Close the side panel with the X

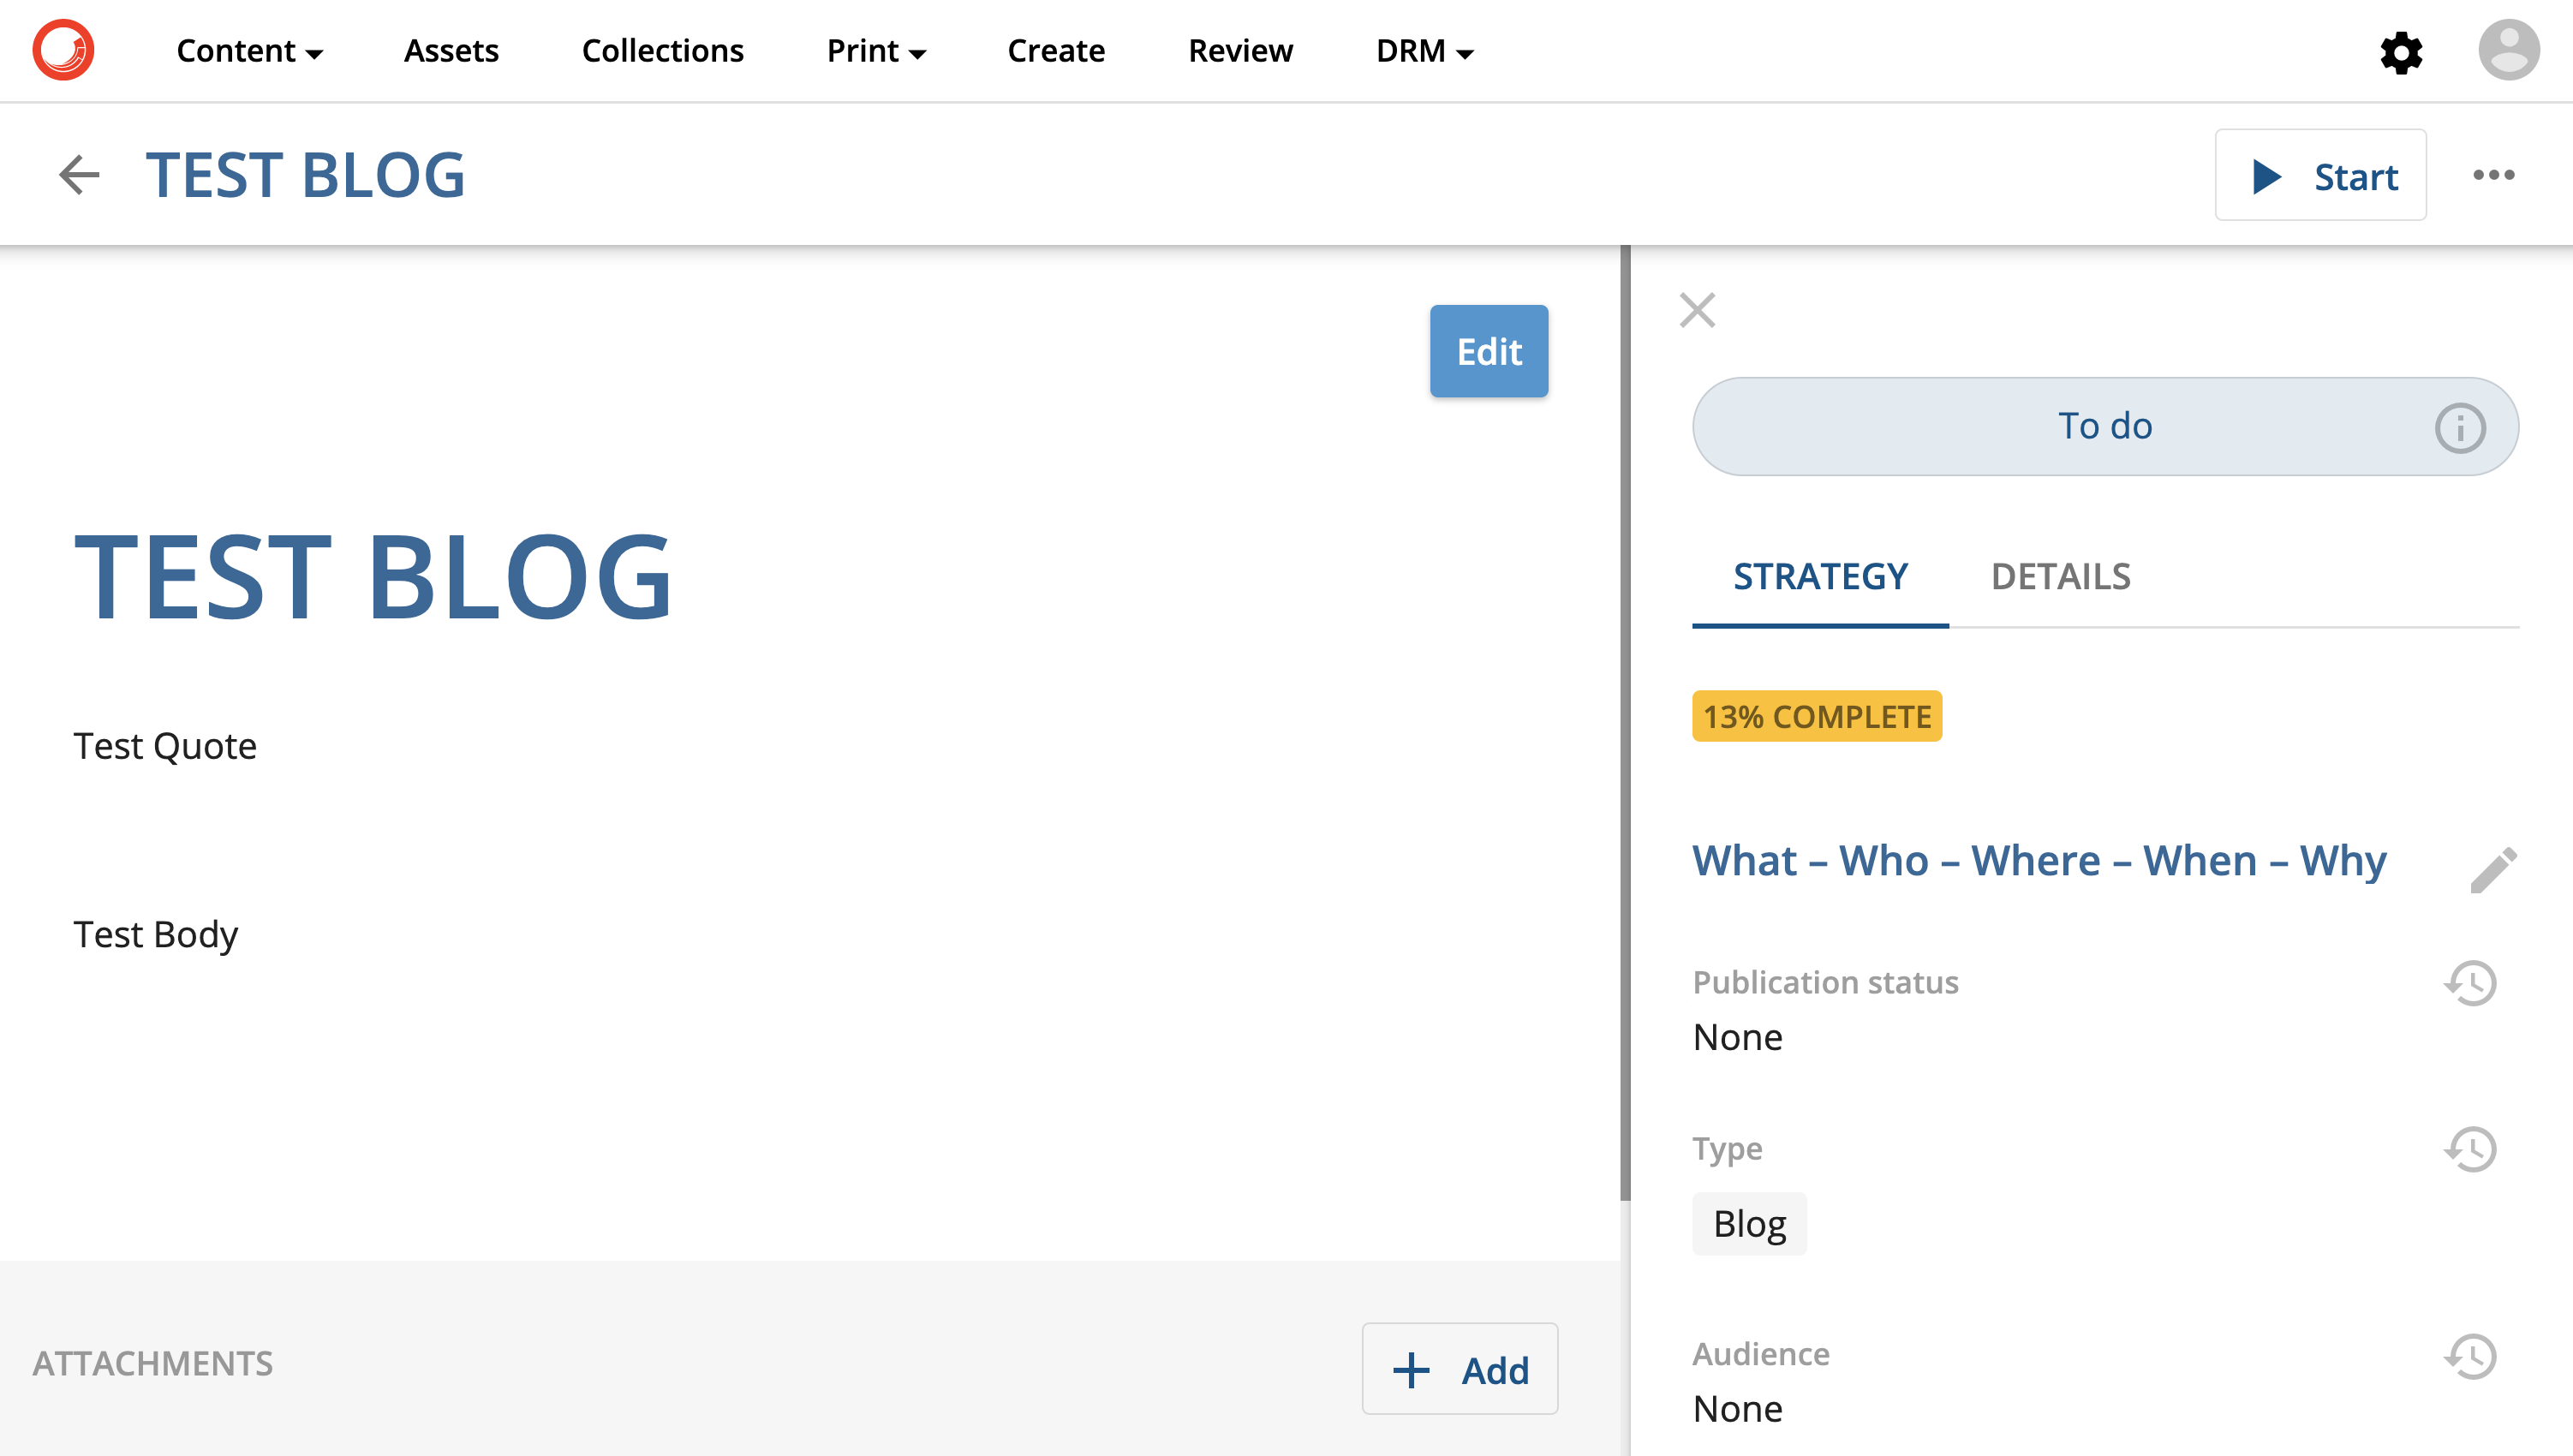pyautogui.click(x=1697, y=310)
